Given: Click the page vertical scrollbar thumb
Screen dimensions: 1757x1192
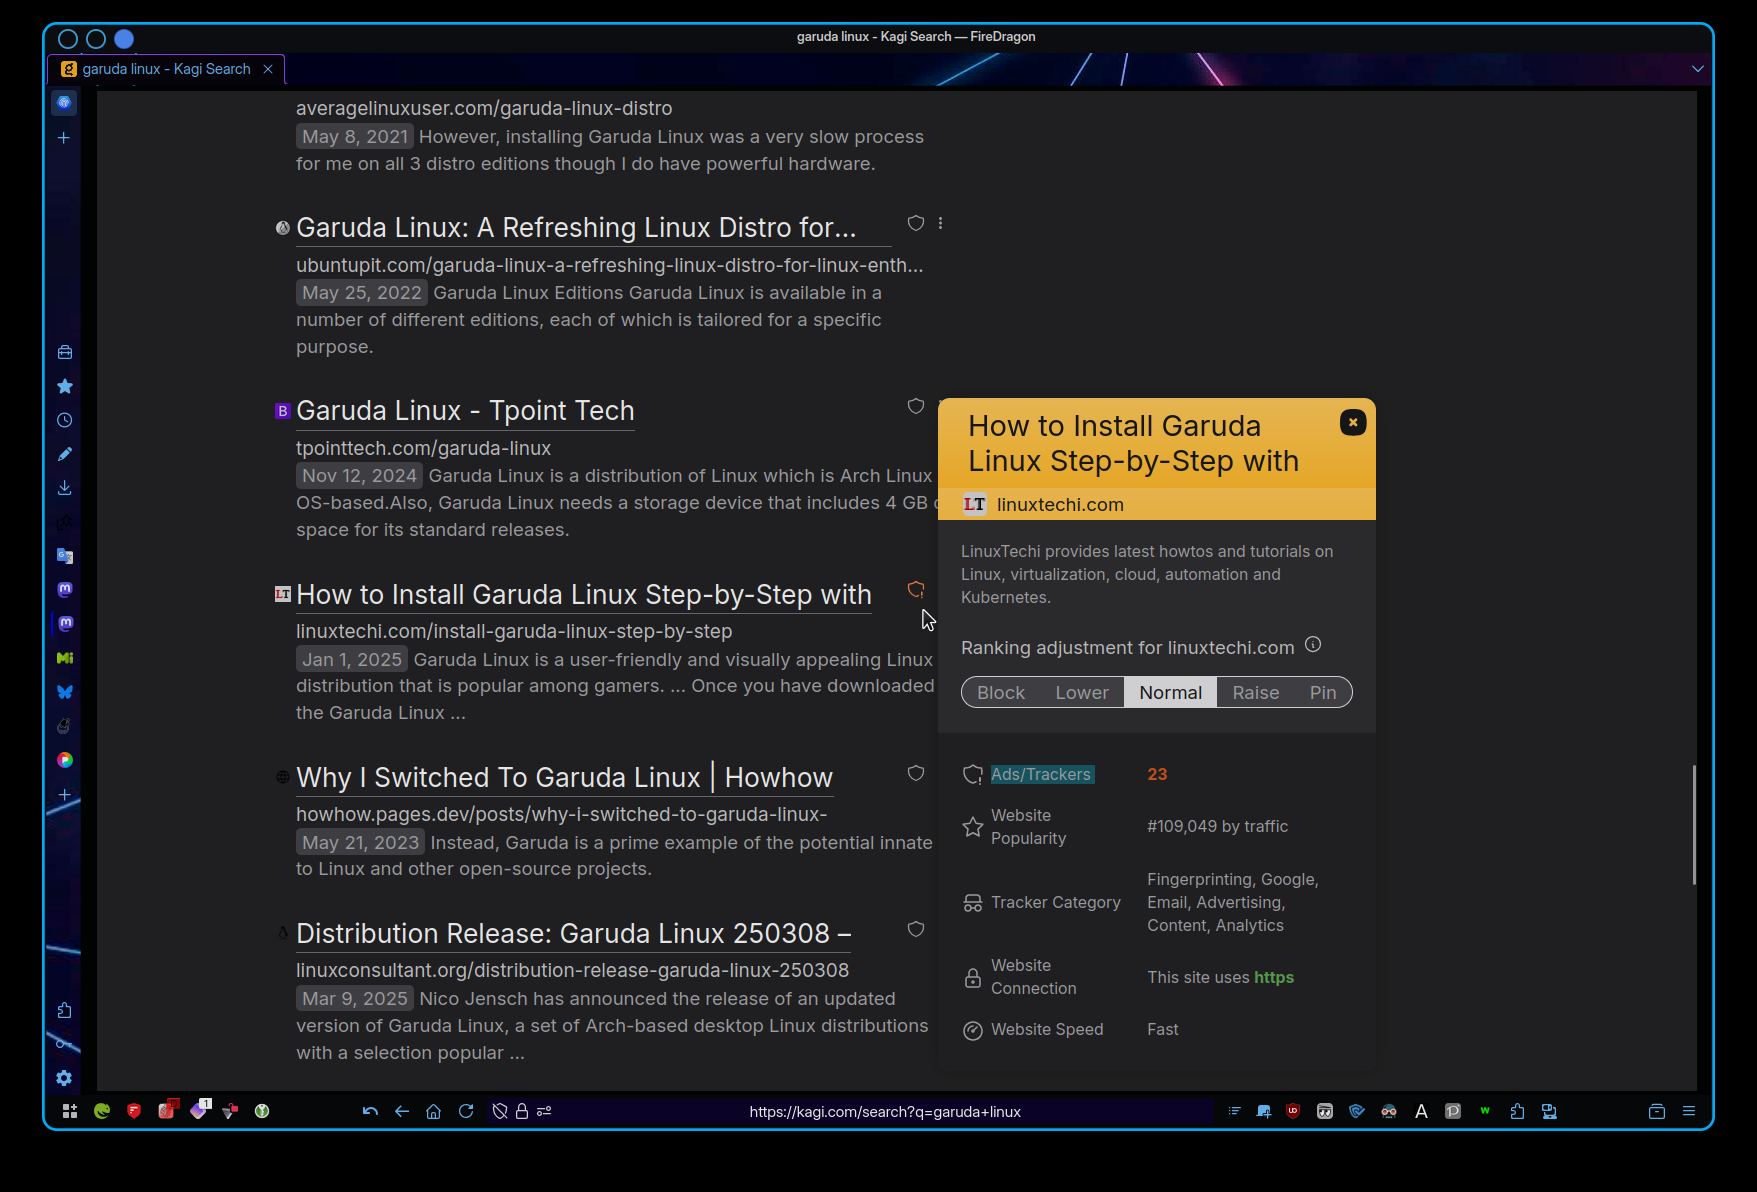Looking at the screenshot, I should pyautogui.click(x=1693, y=825).
